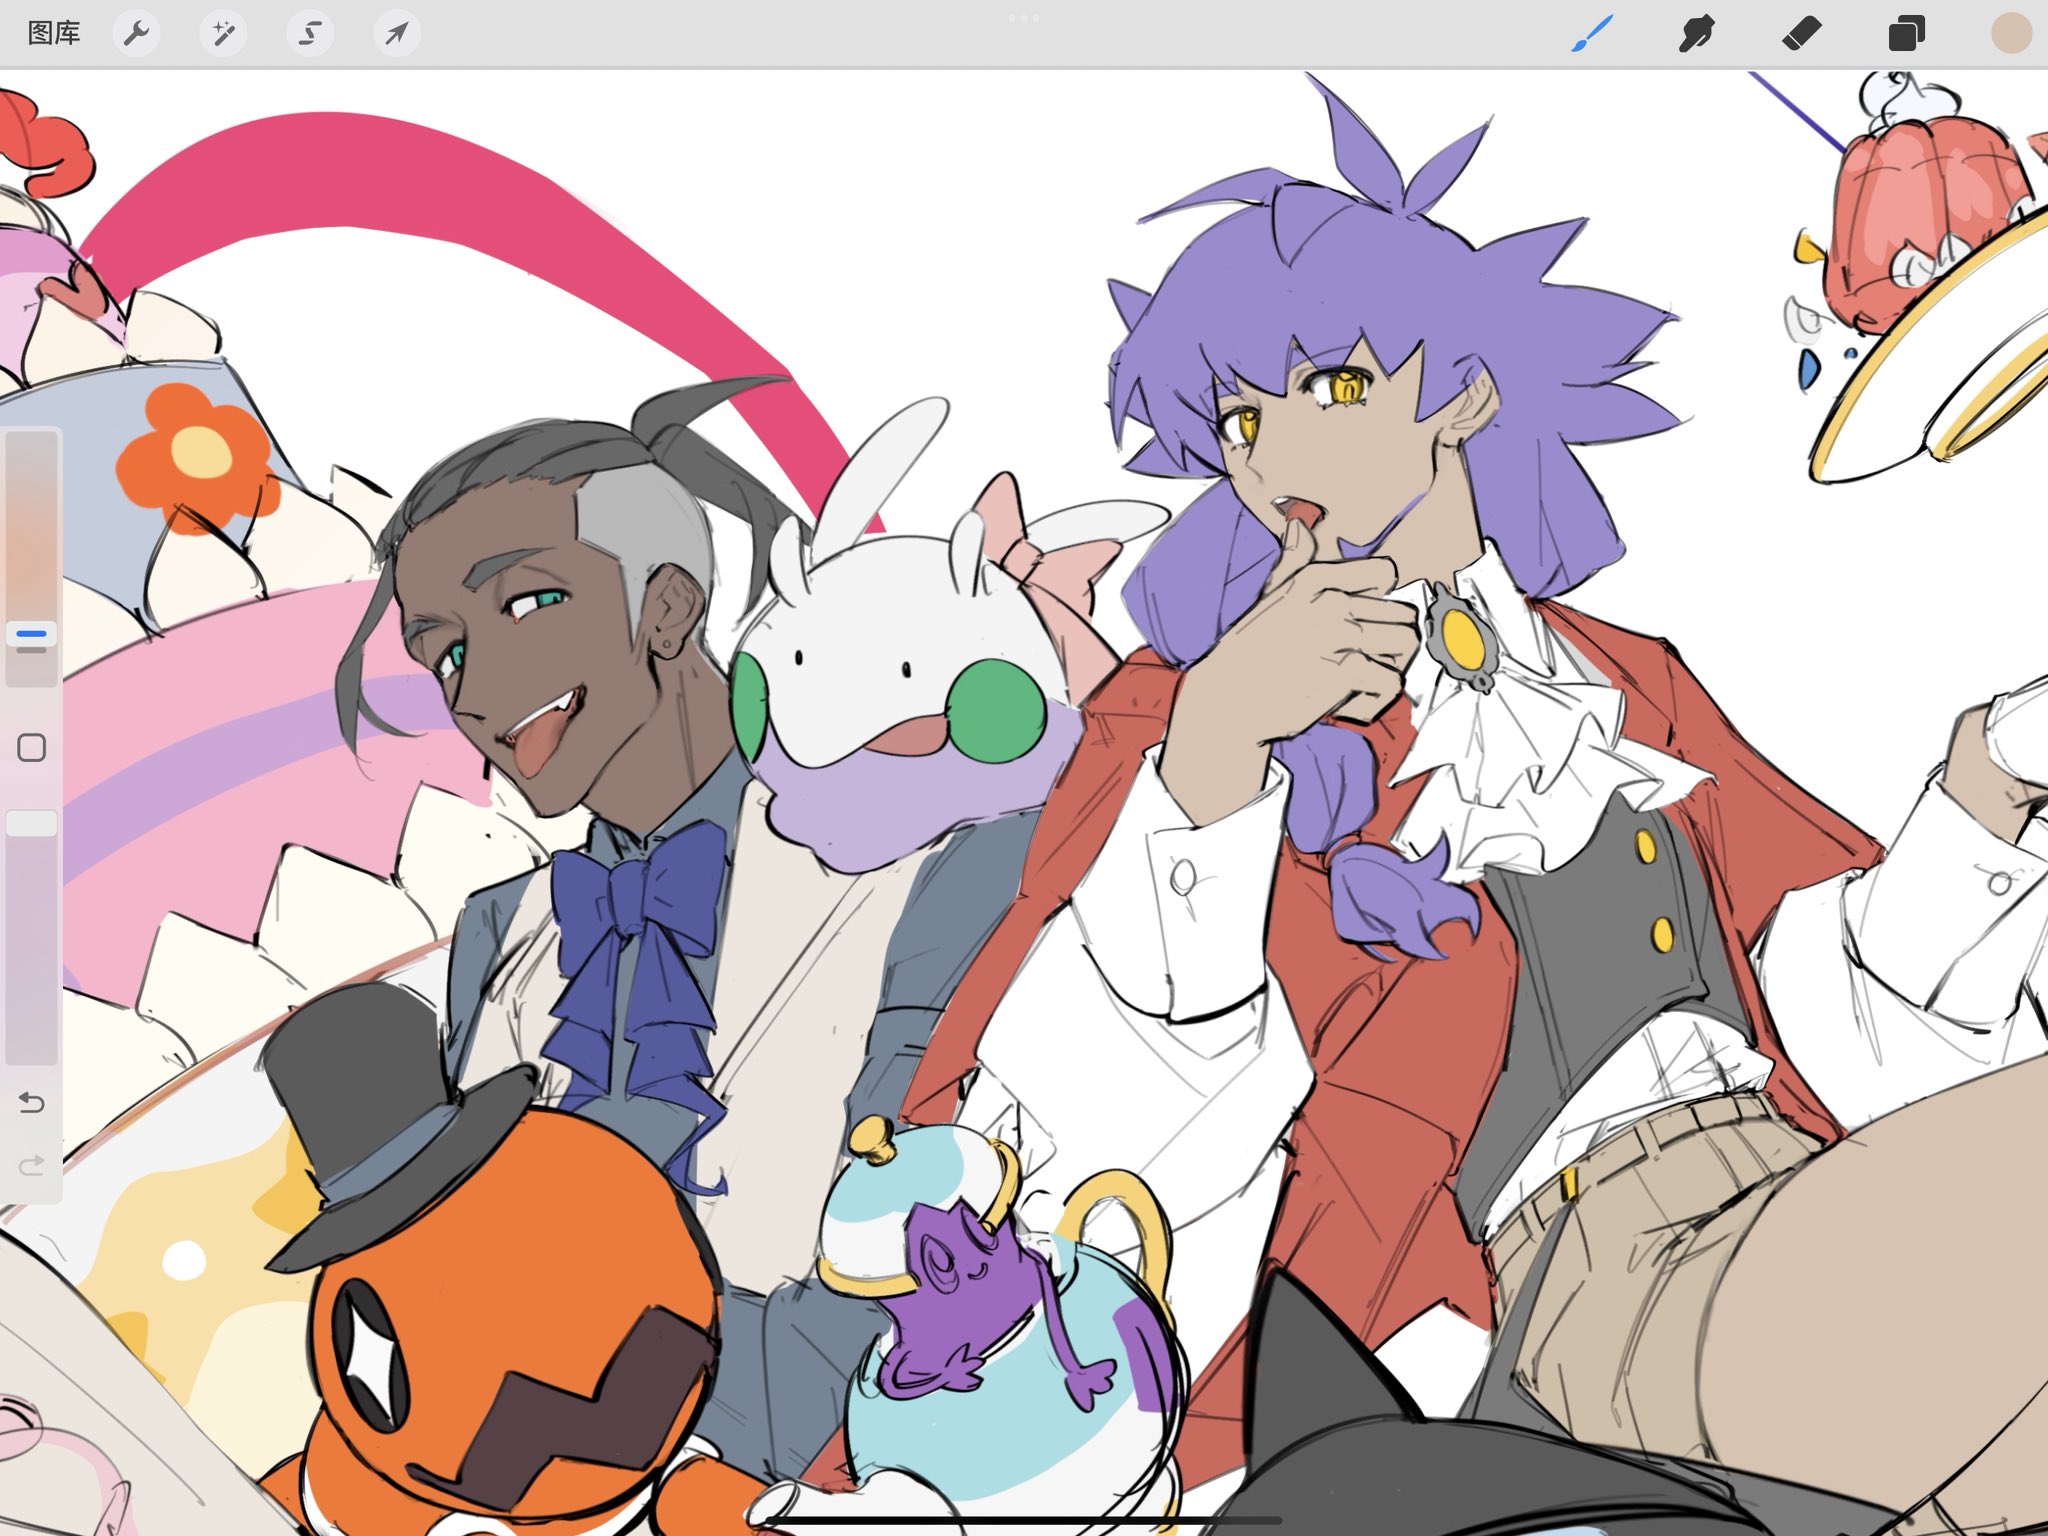This screenshot has height=1536, width=2048.
Task: Open the Layers panel
Action: tap(1906, 34)
